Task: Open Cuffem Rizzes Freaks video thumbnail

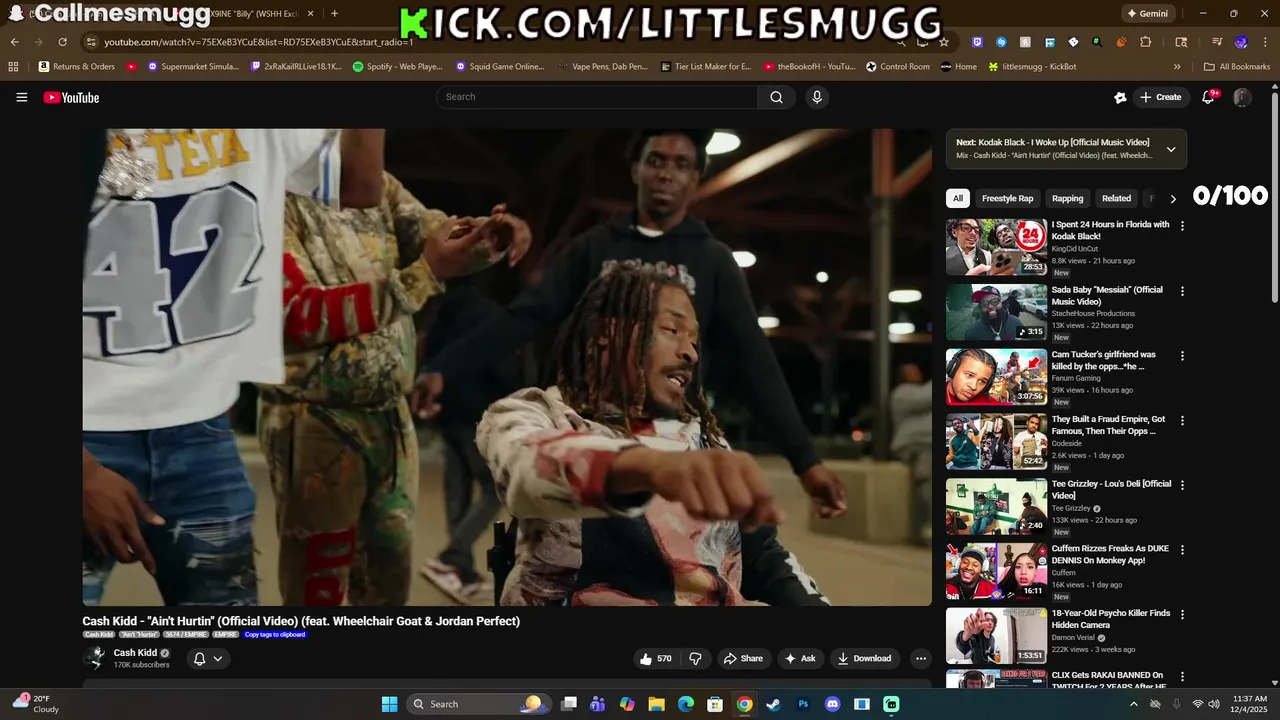Action: click(997, 571)
